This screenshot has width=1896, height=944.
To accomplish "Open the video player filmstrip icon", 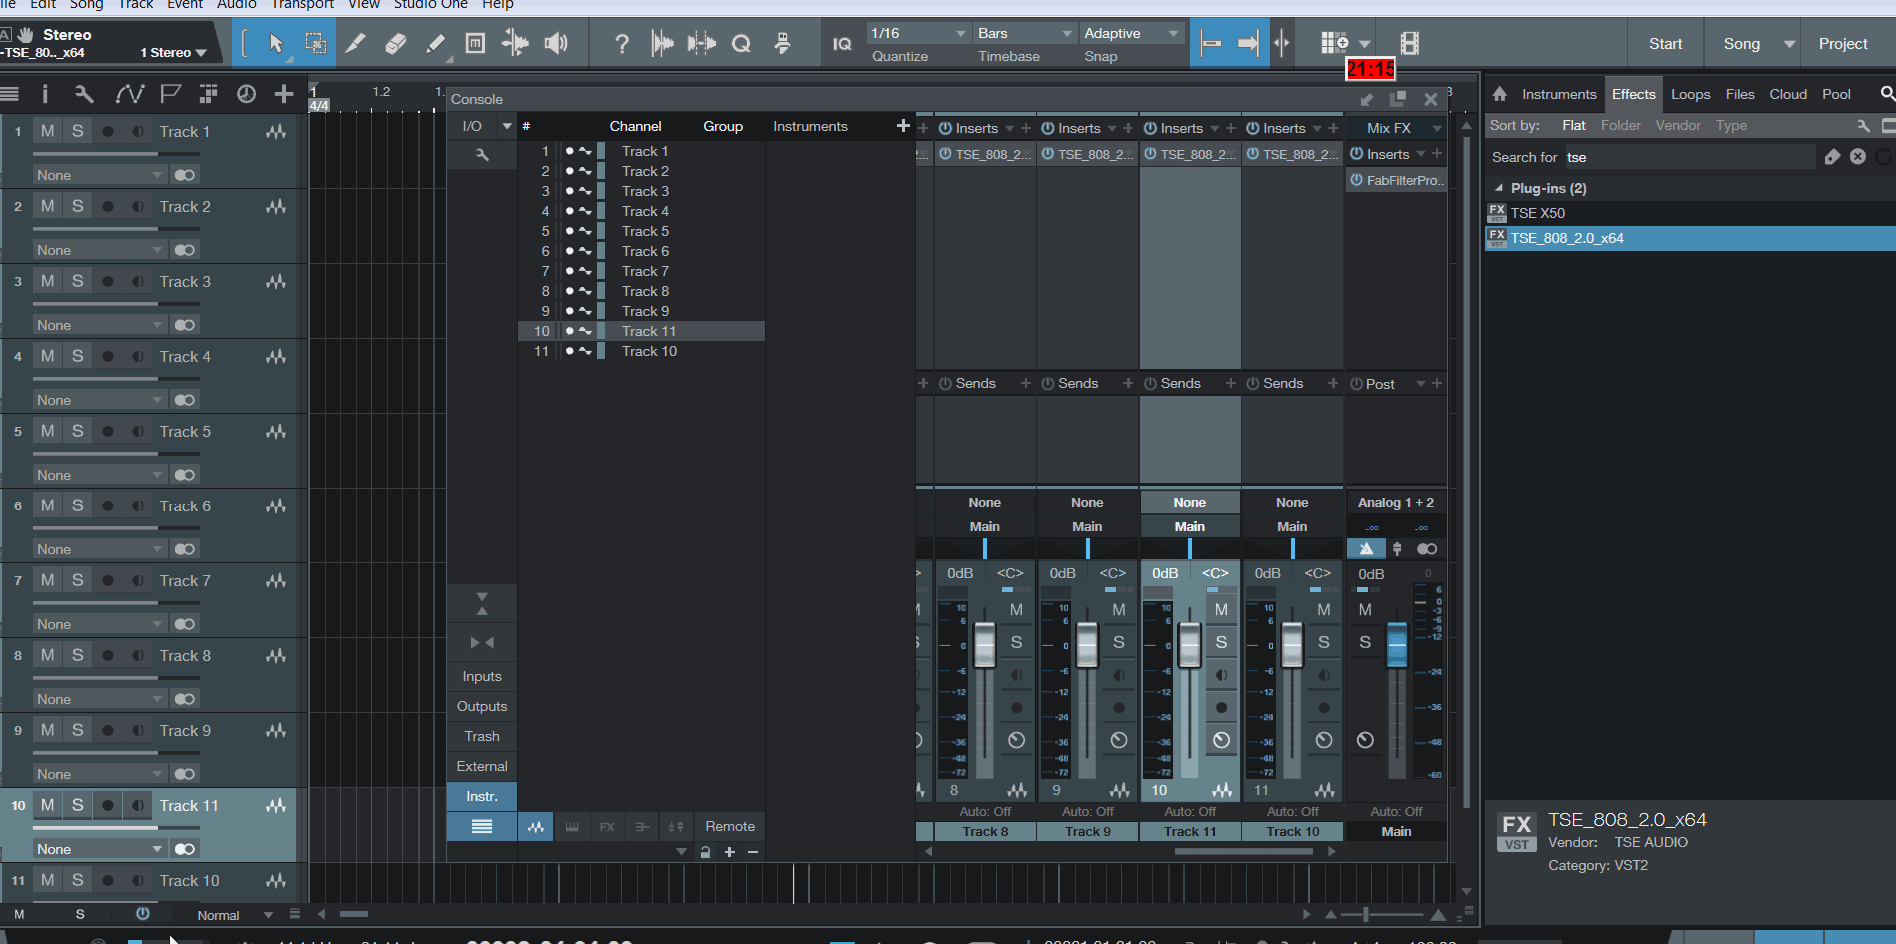I will coord(1410,43).
